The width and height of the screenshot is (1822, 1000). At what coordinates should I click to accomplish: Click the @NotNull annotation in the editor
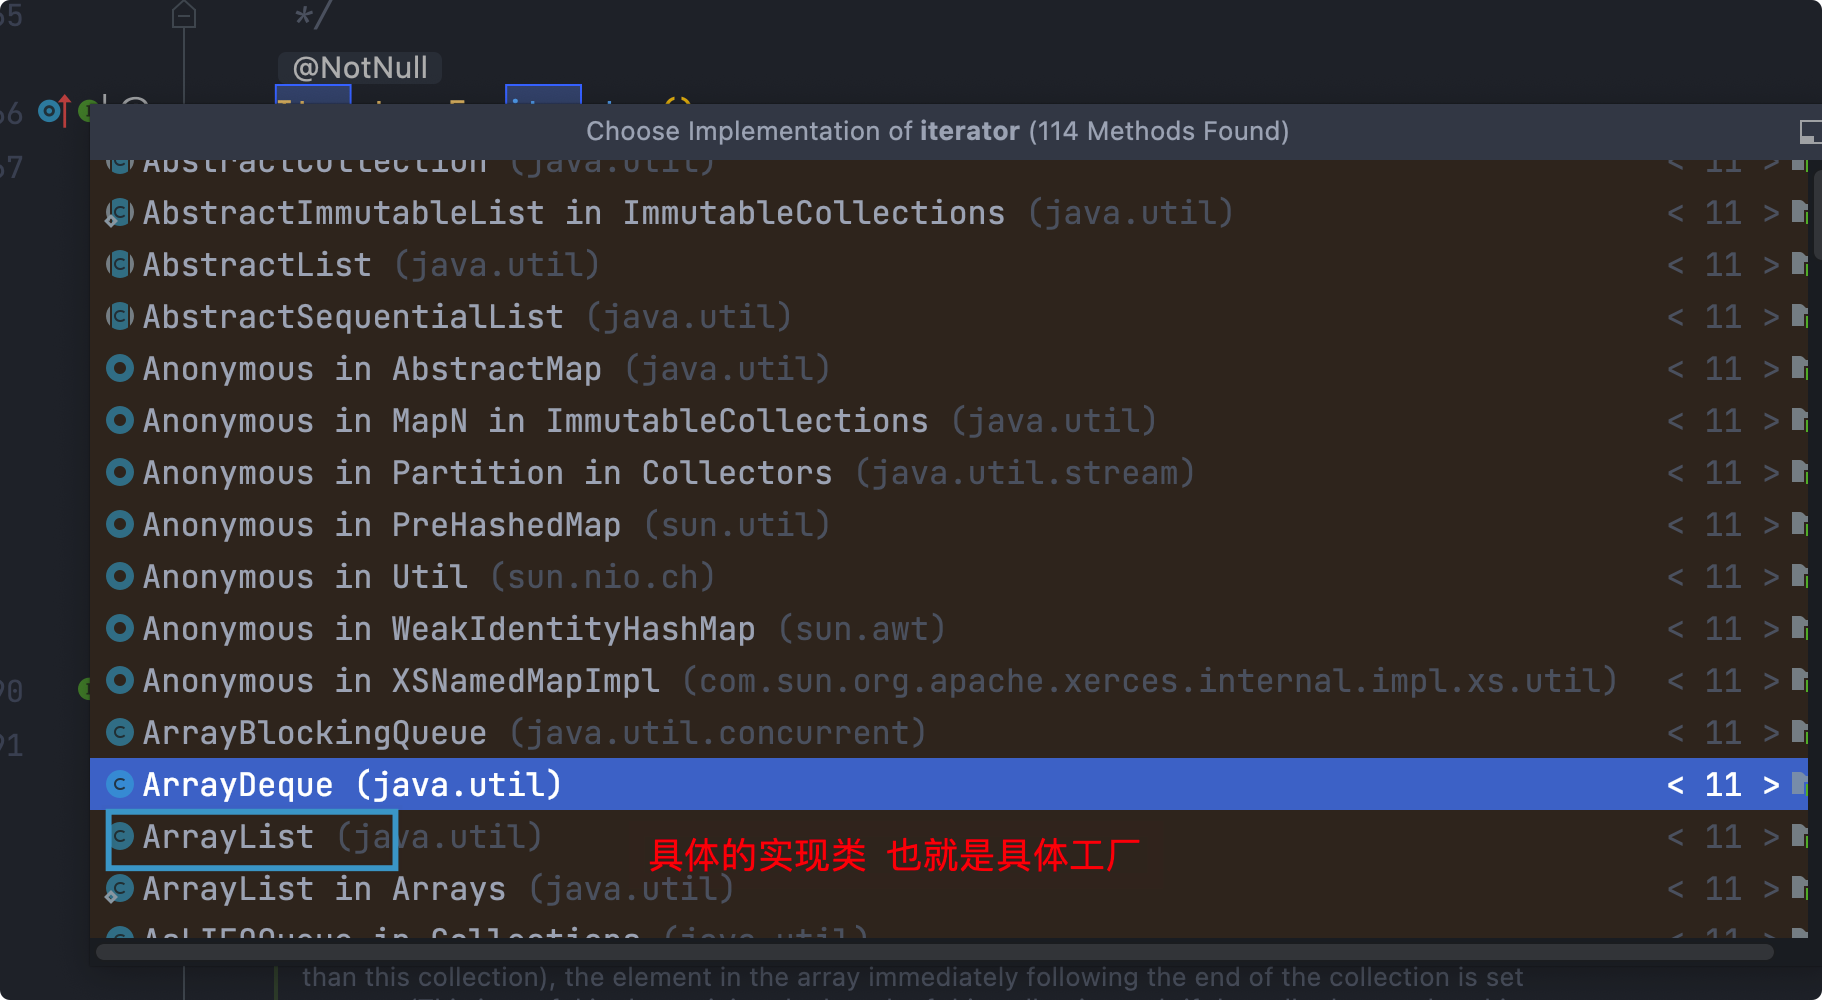coord(360,67)
